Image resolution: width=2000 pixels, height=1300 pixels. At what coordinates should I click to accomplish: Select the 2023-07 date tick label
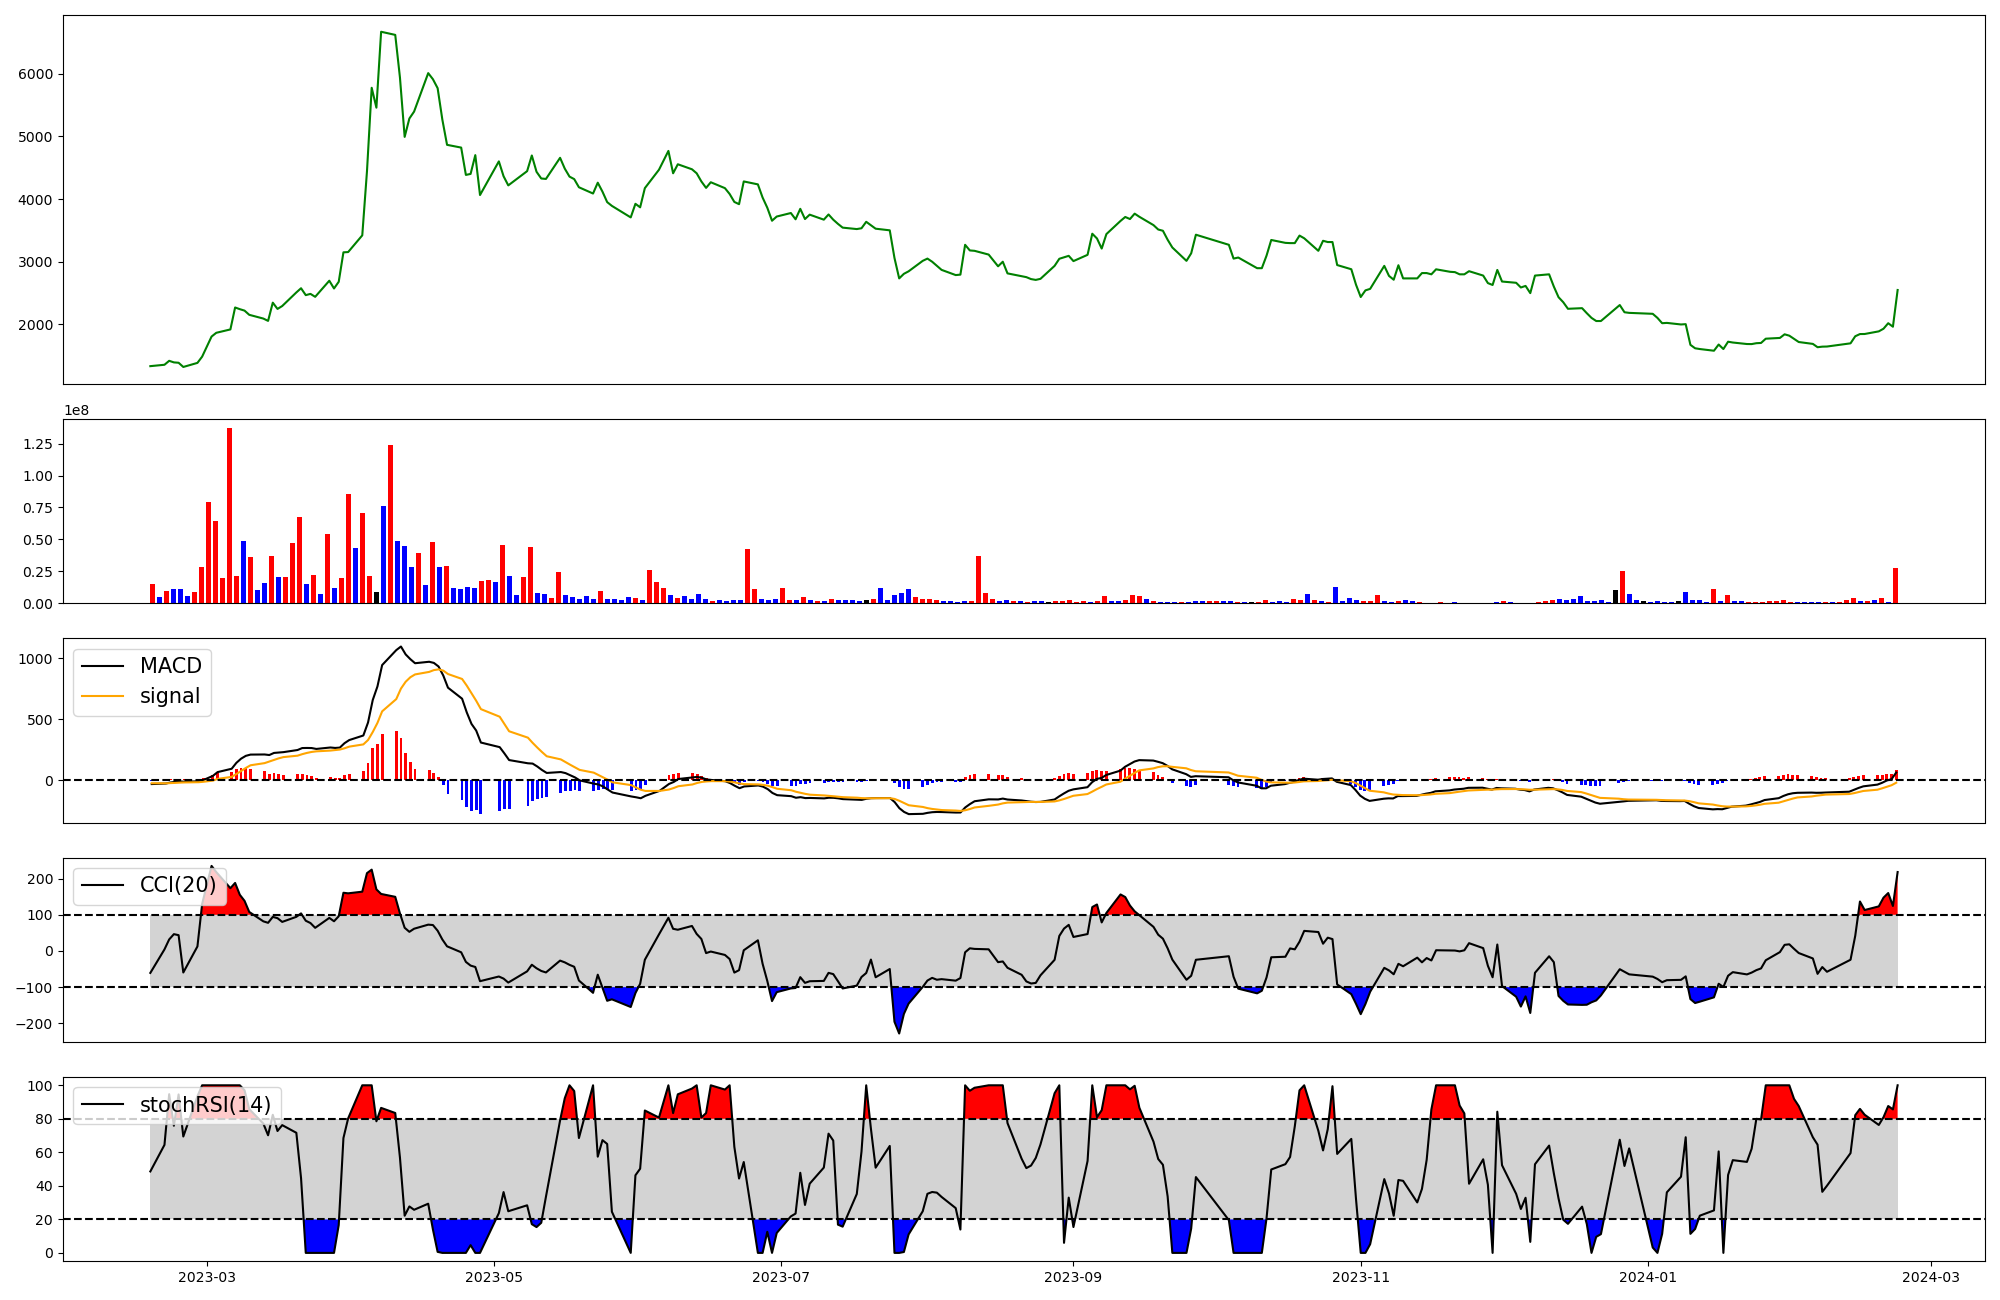click(781, 1277)
